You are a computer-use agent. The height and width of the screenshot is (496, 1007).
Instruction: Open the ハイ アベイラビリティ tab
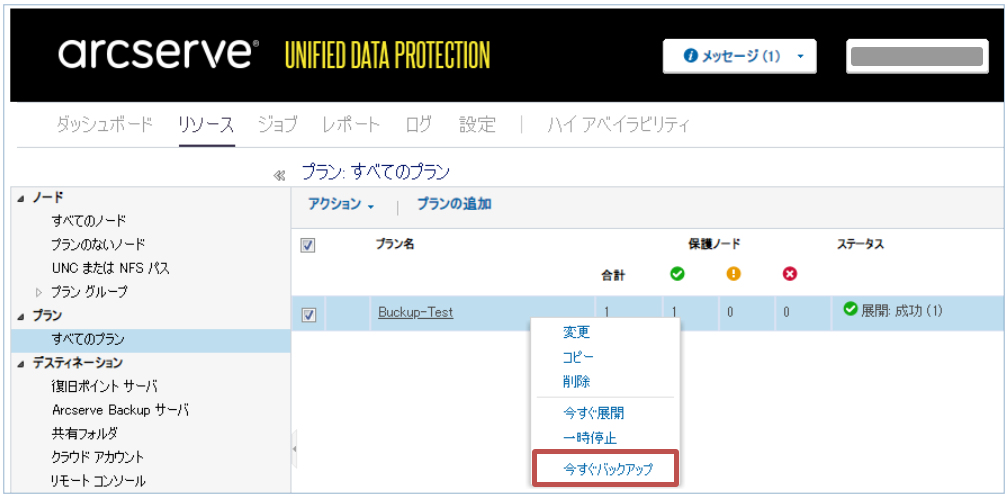pyautogui.click(x=618, y=124)
